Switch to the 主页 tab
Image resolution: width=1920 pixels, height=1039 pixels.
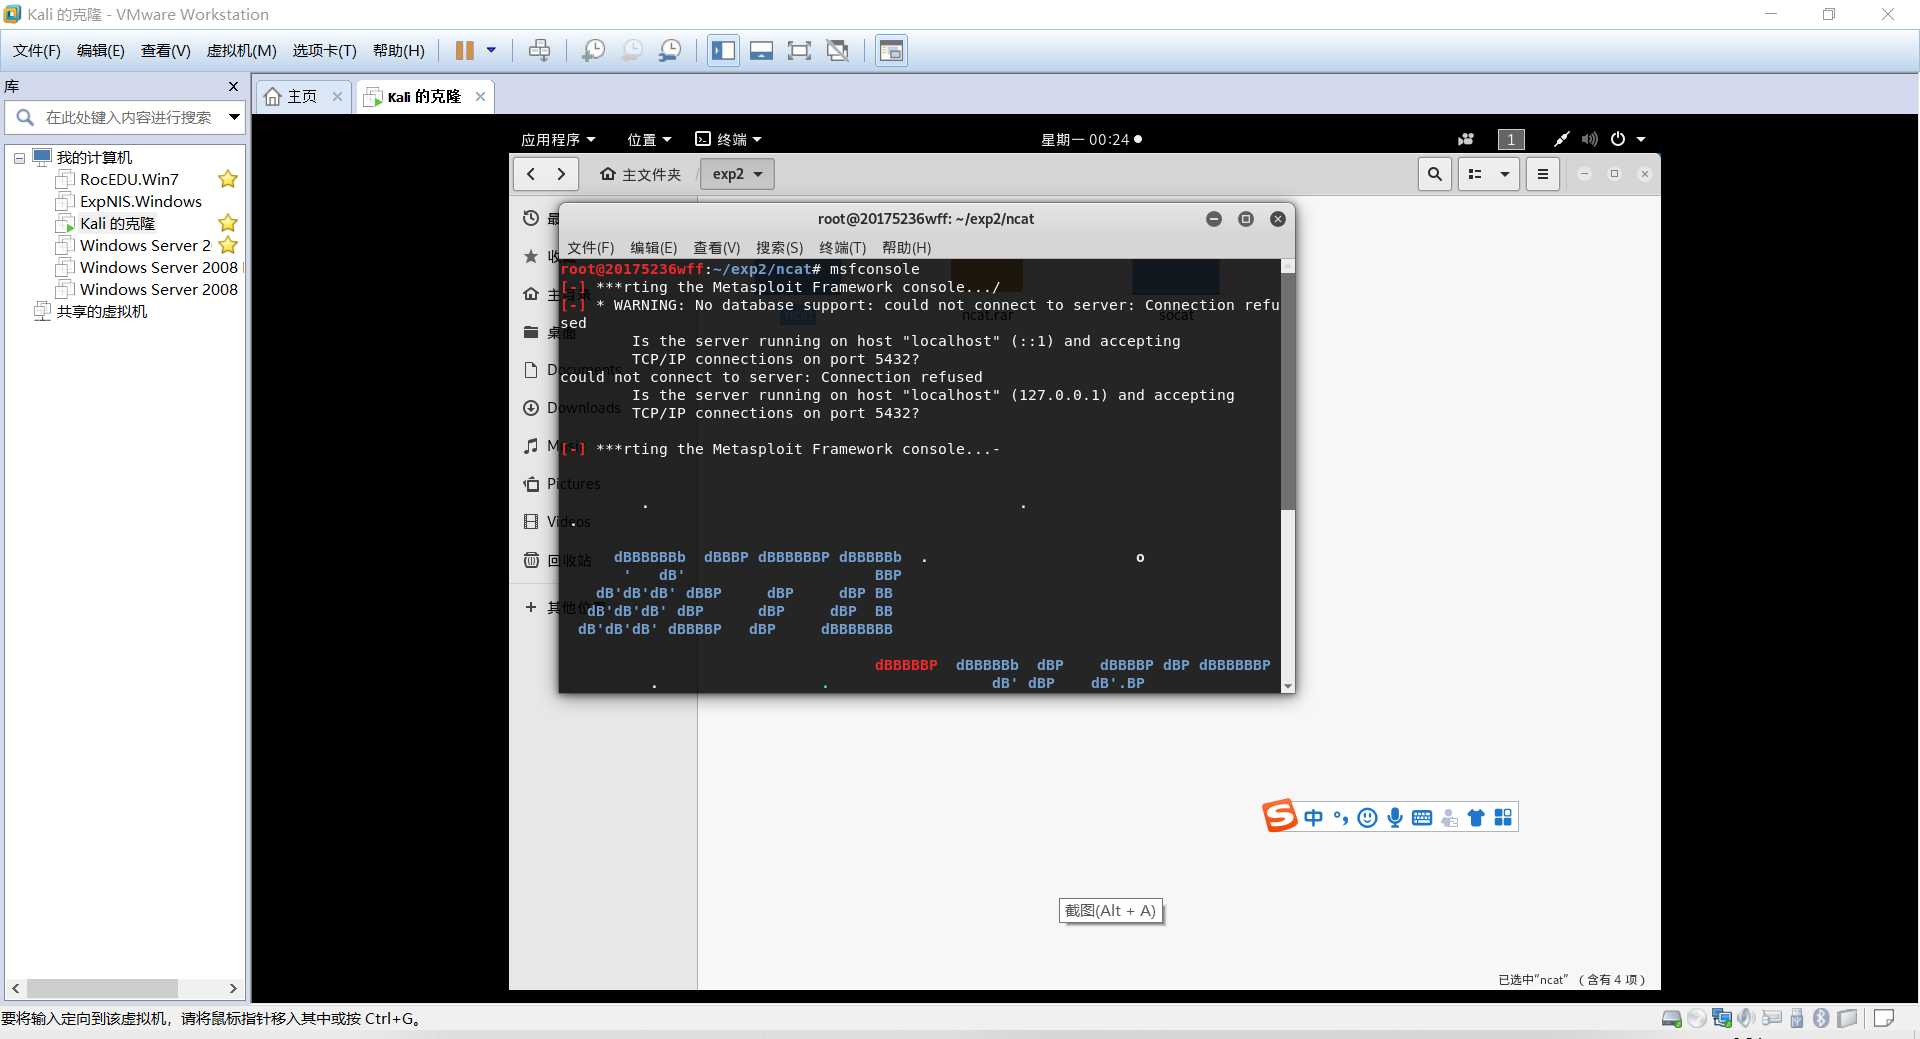pos(301,96)
